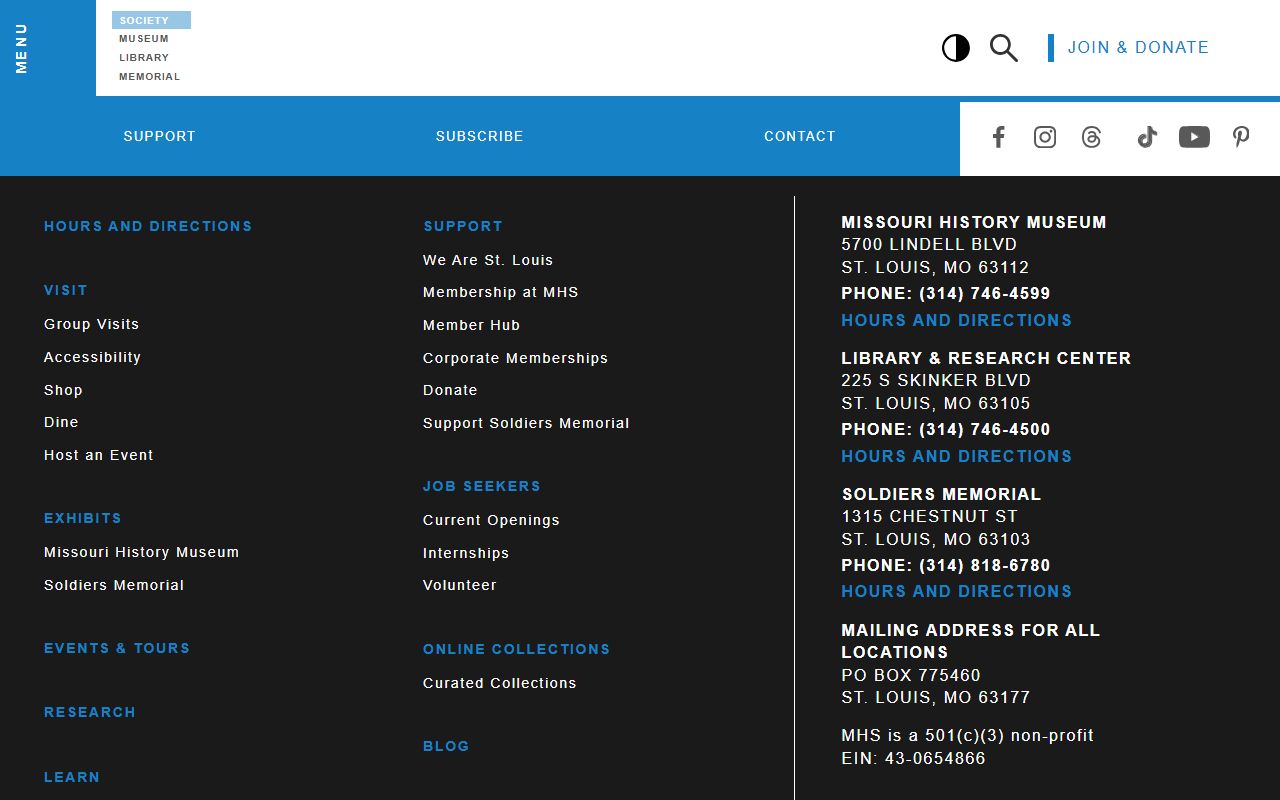Open the Accessibility page link
1280x800 pixels.
tap(93, 357)
